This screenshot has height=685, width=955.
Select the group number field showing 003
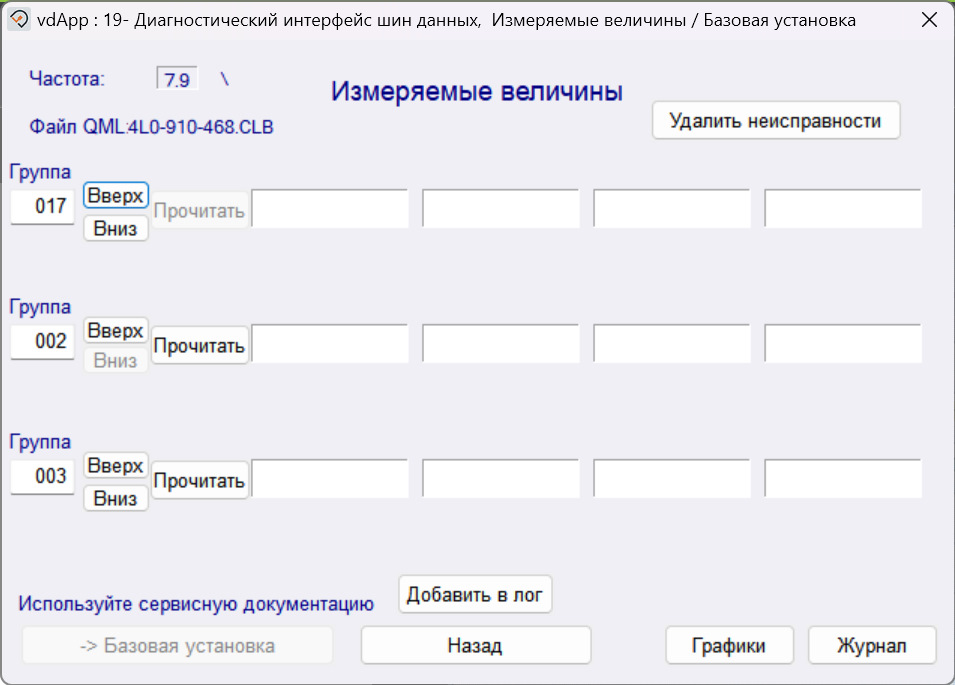pyautogui.click(x=41, y=476)
